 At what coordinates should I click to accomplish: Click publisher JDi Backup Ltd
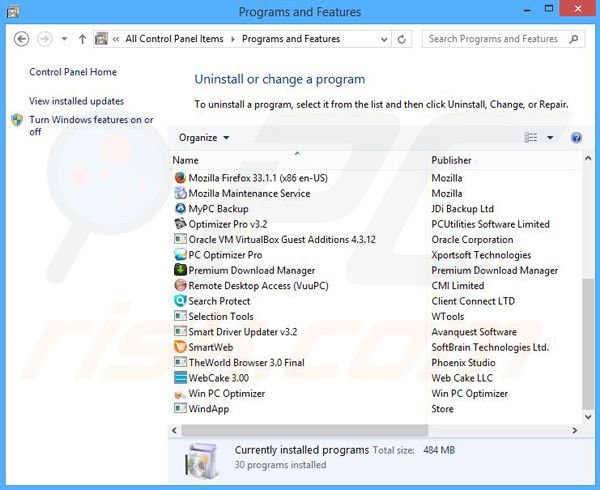pyautogui.click(x=463, y=209)
